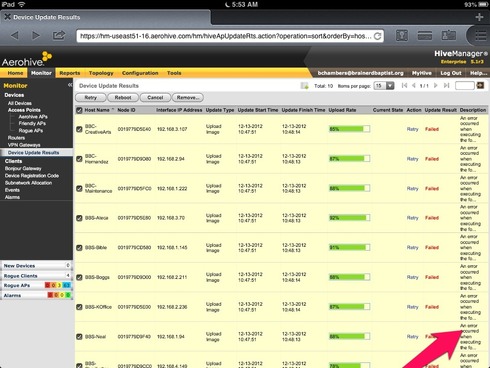
Task: Tap the keyhole privacy icon in toolbar
Action: click(402, 35)
